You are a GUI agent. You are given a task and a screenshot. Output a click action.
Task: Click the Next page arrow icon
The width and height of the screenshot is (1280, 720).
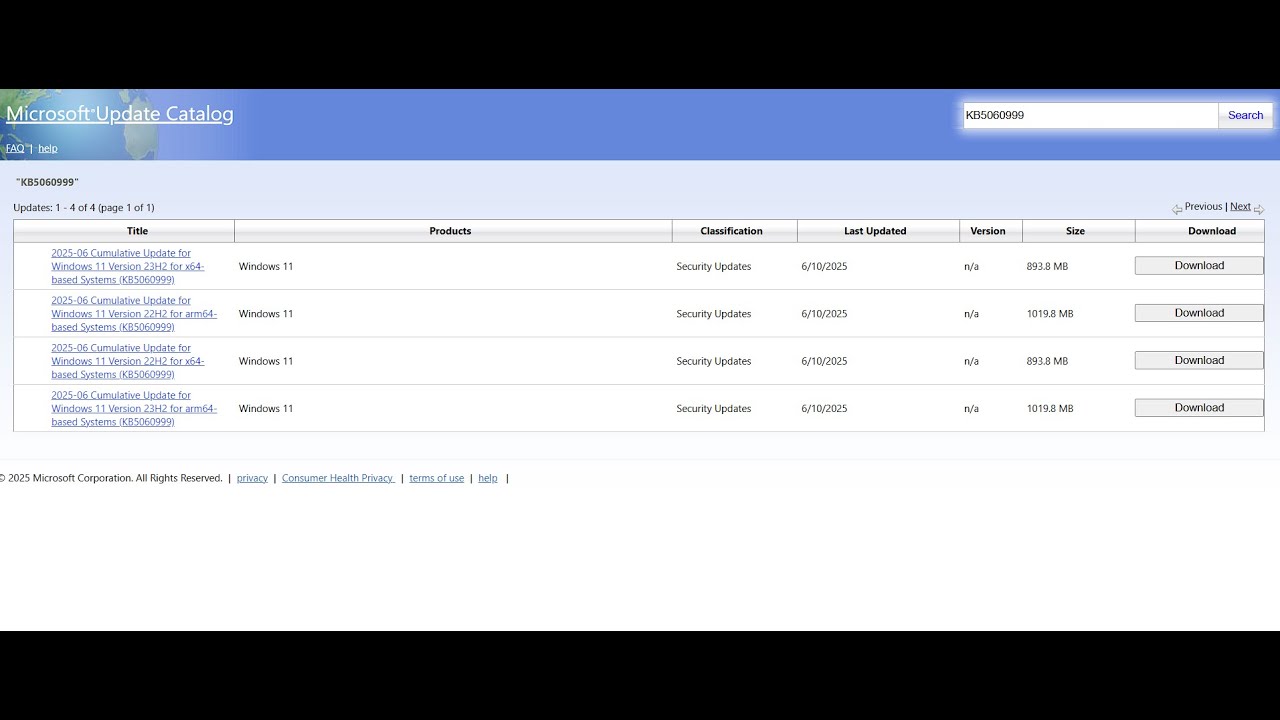point(1259,209)
